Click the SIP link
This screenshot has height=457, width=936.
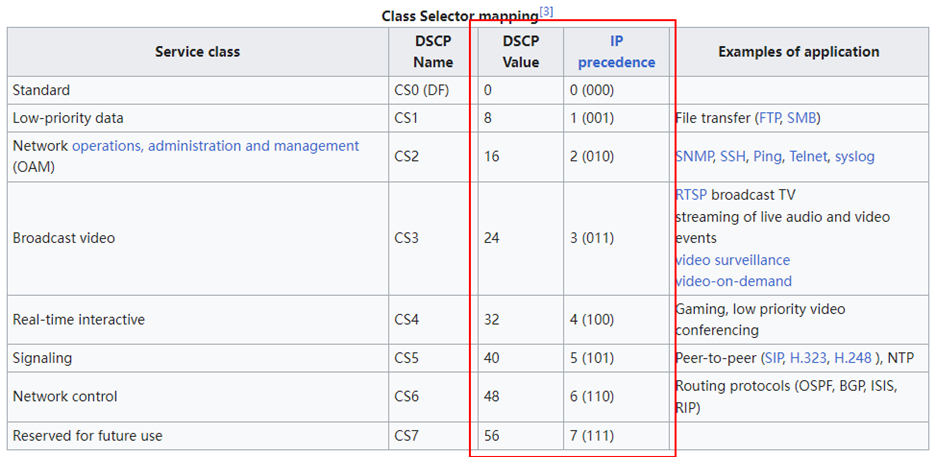pyautogui.click(x=773, y=358)
